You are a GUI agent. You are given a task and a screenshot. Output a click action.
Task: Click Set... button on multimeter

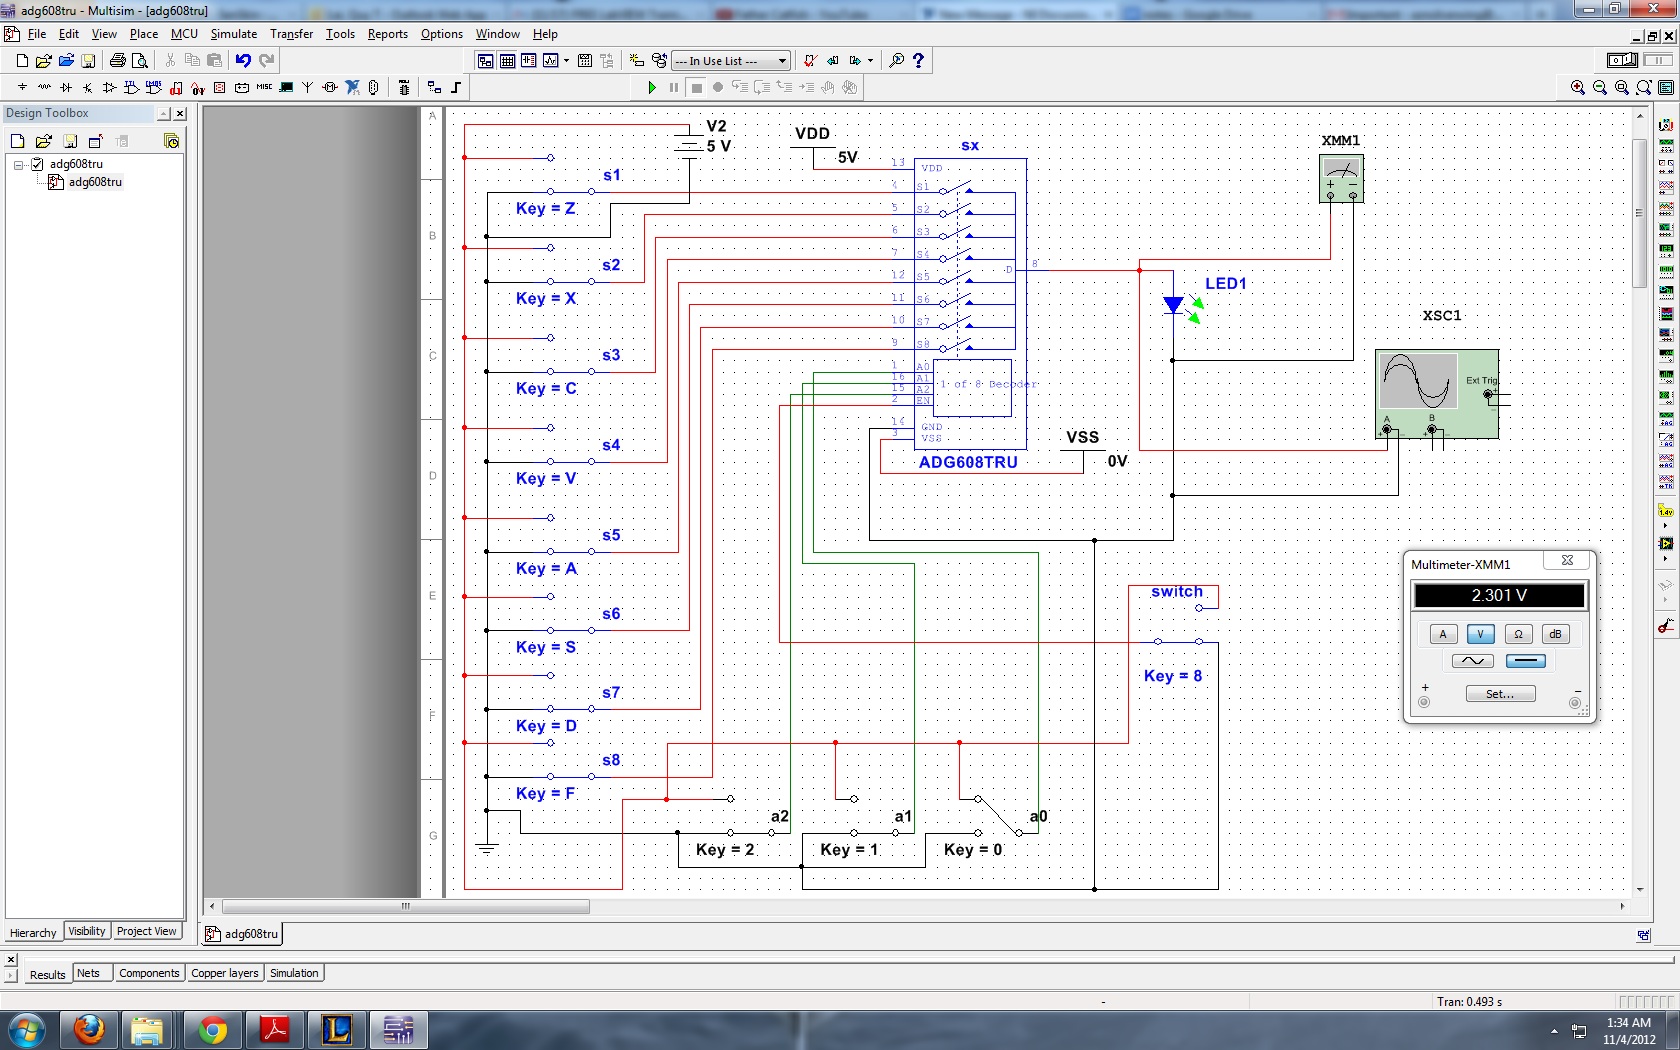point(1500,694)
